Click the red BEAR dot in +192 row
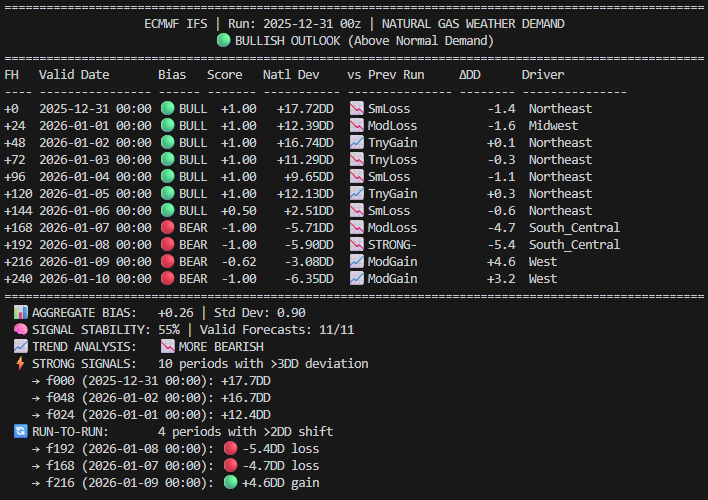This screenshot has height=500, width=708. click(168, 244)
